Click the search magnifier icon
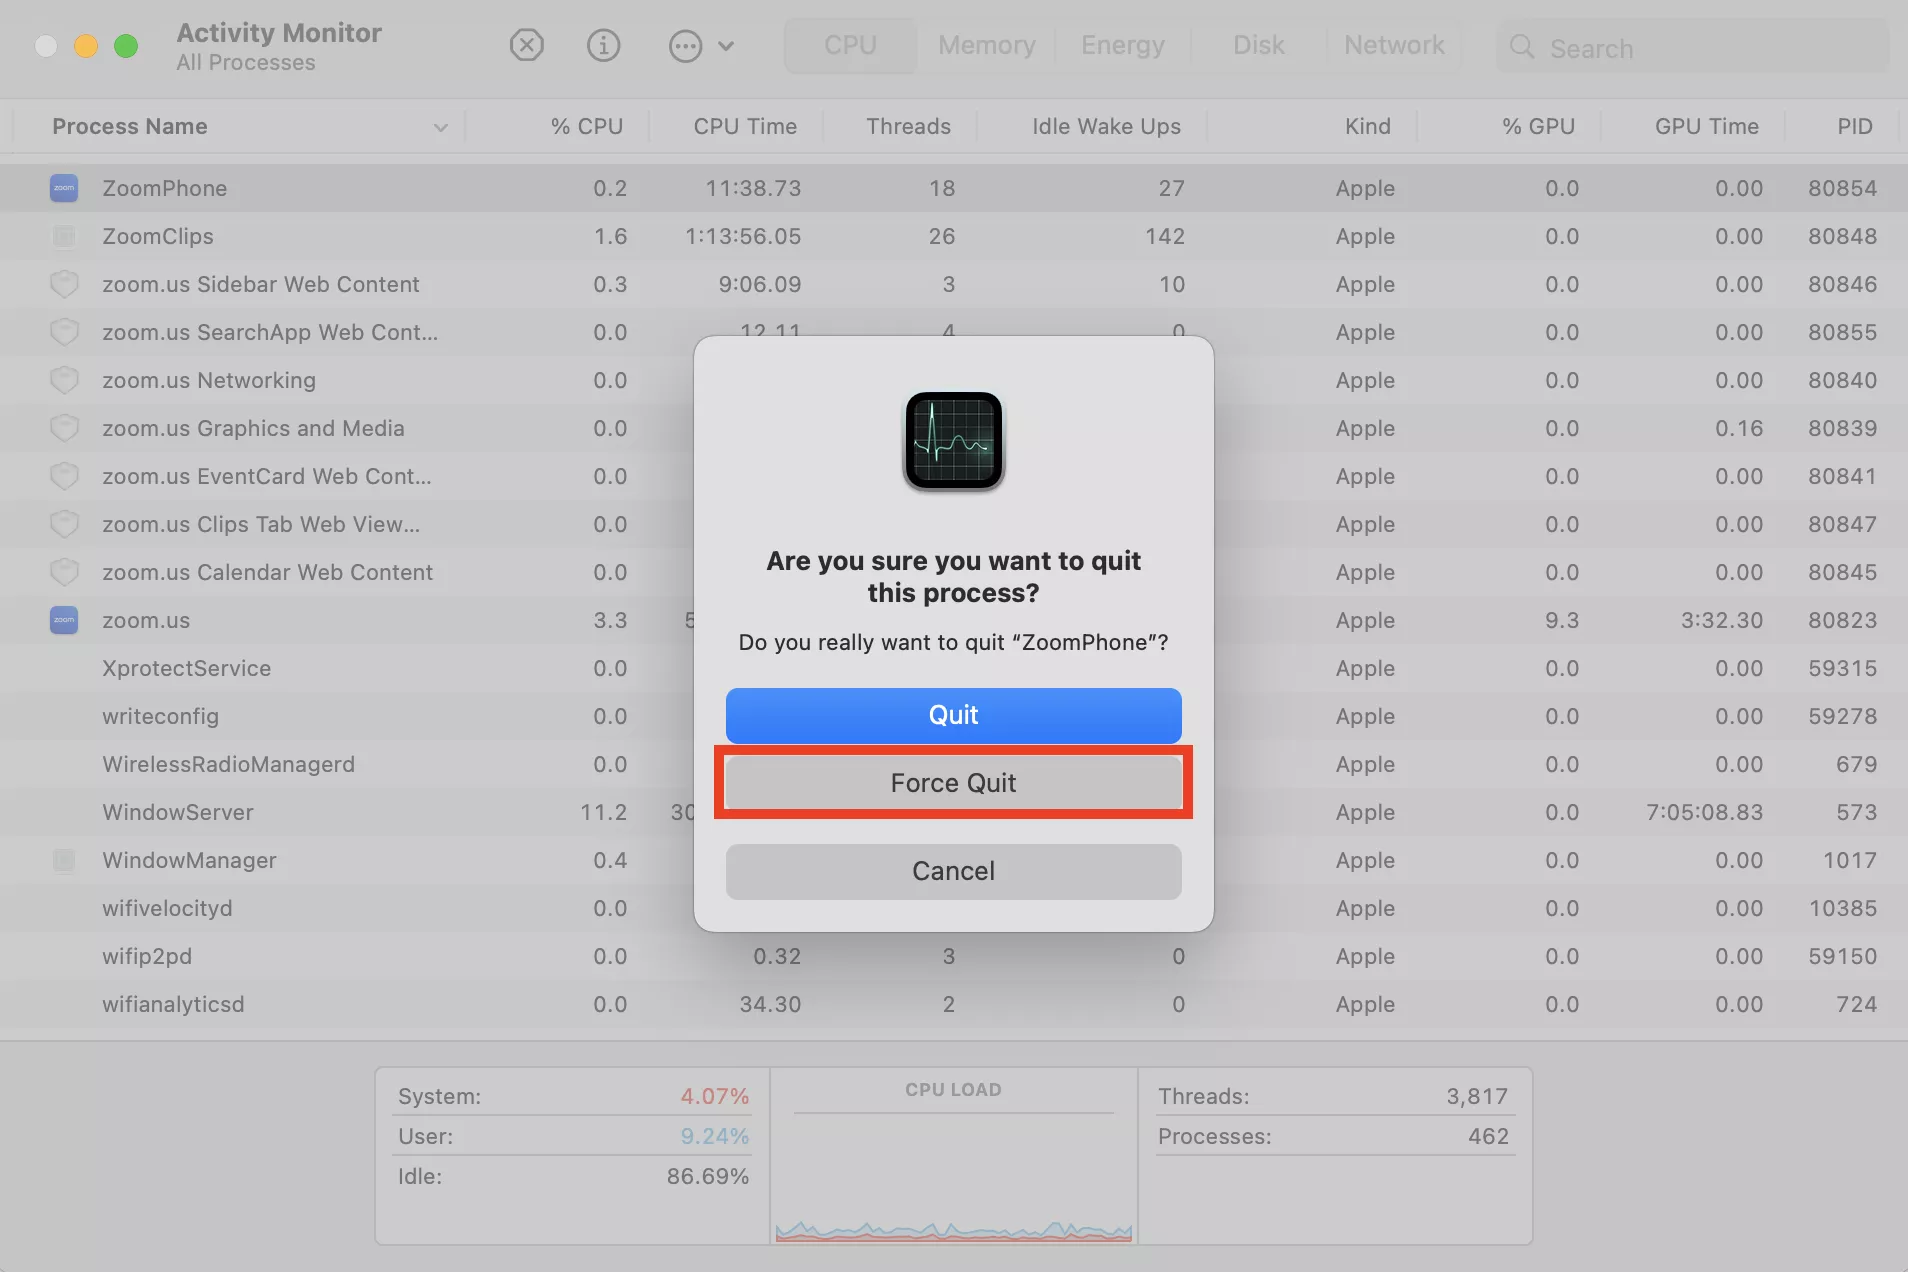Screen dimensions: 1908x1272 (1521, 47)
